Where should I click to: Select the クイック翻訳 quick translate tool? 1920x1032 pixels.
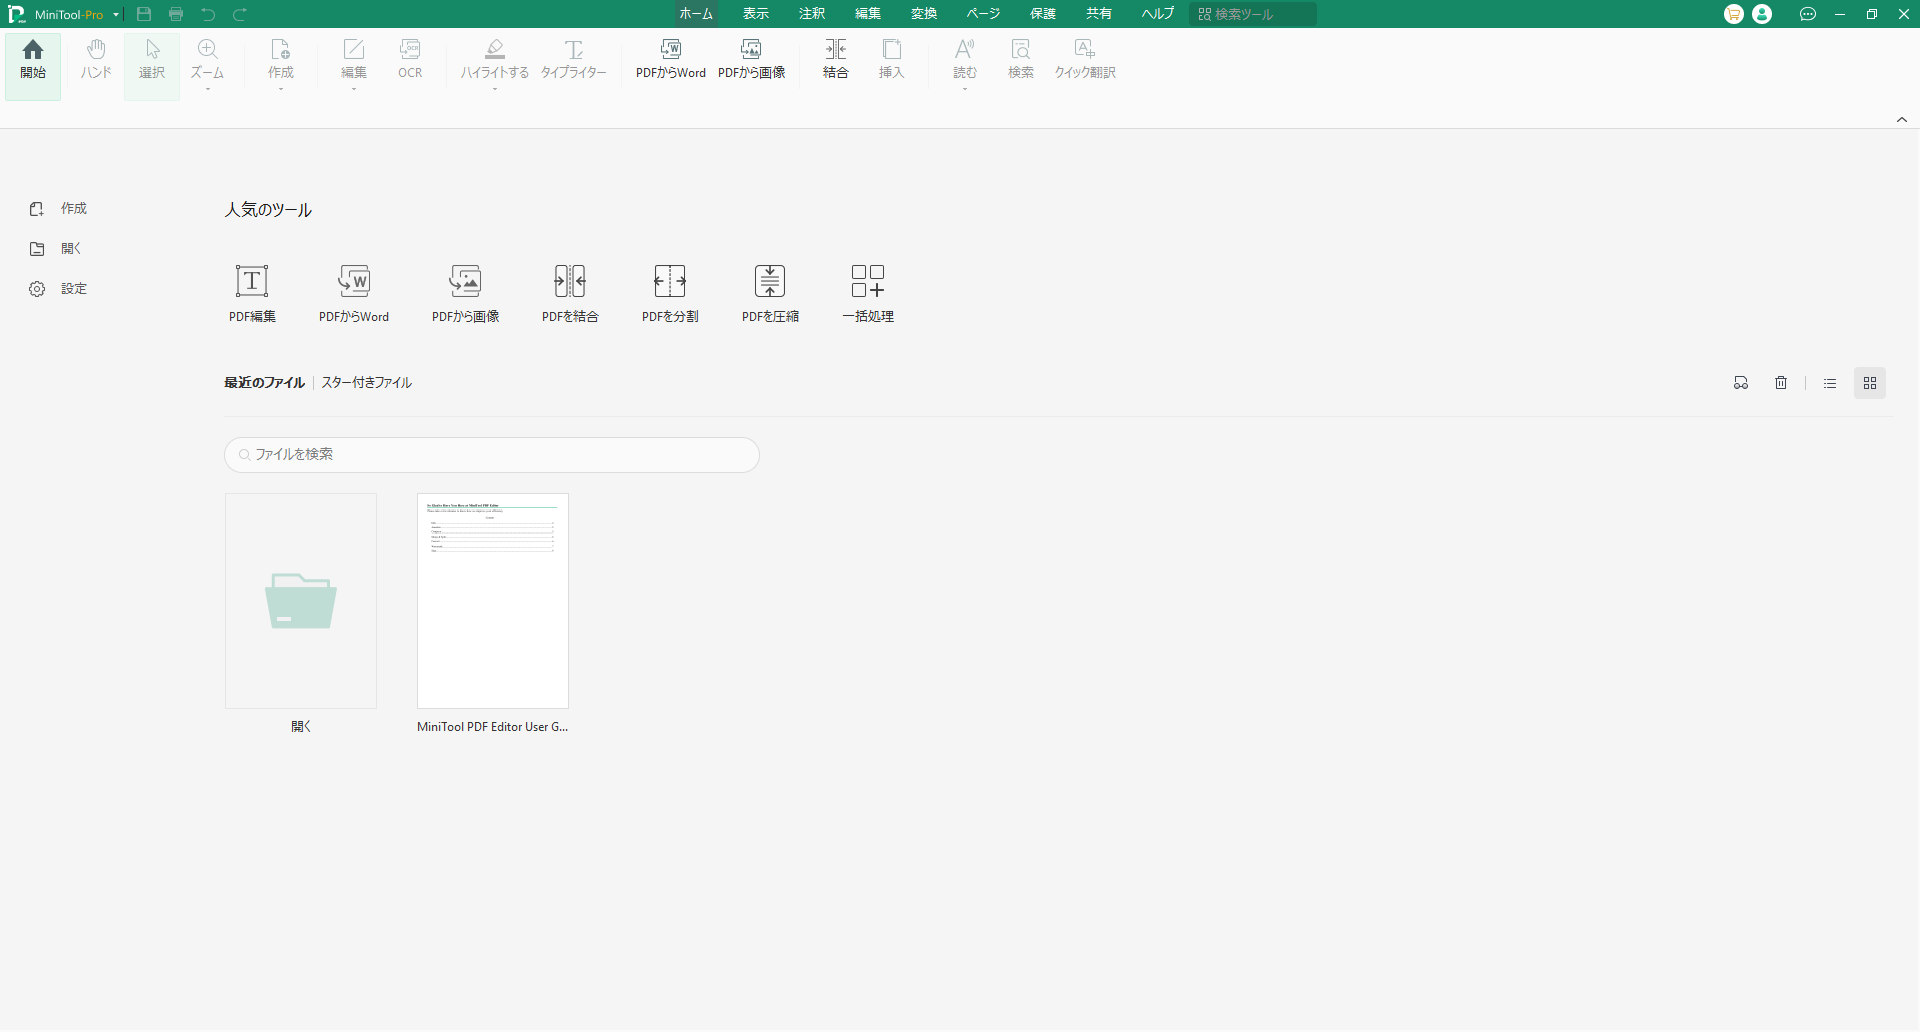pos(1084,59)
